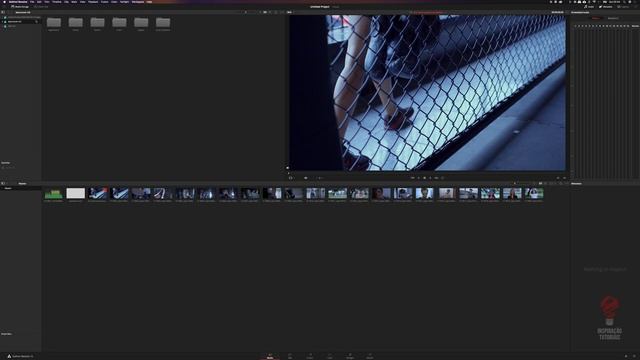Select the green audio waveform clip thumbnail
This screenshot has height=360, width=640.
click(x=53, y=193)
